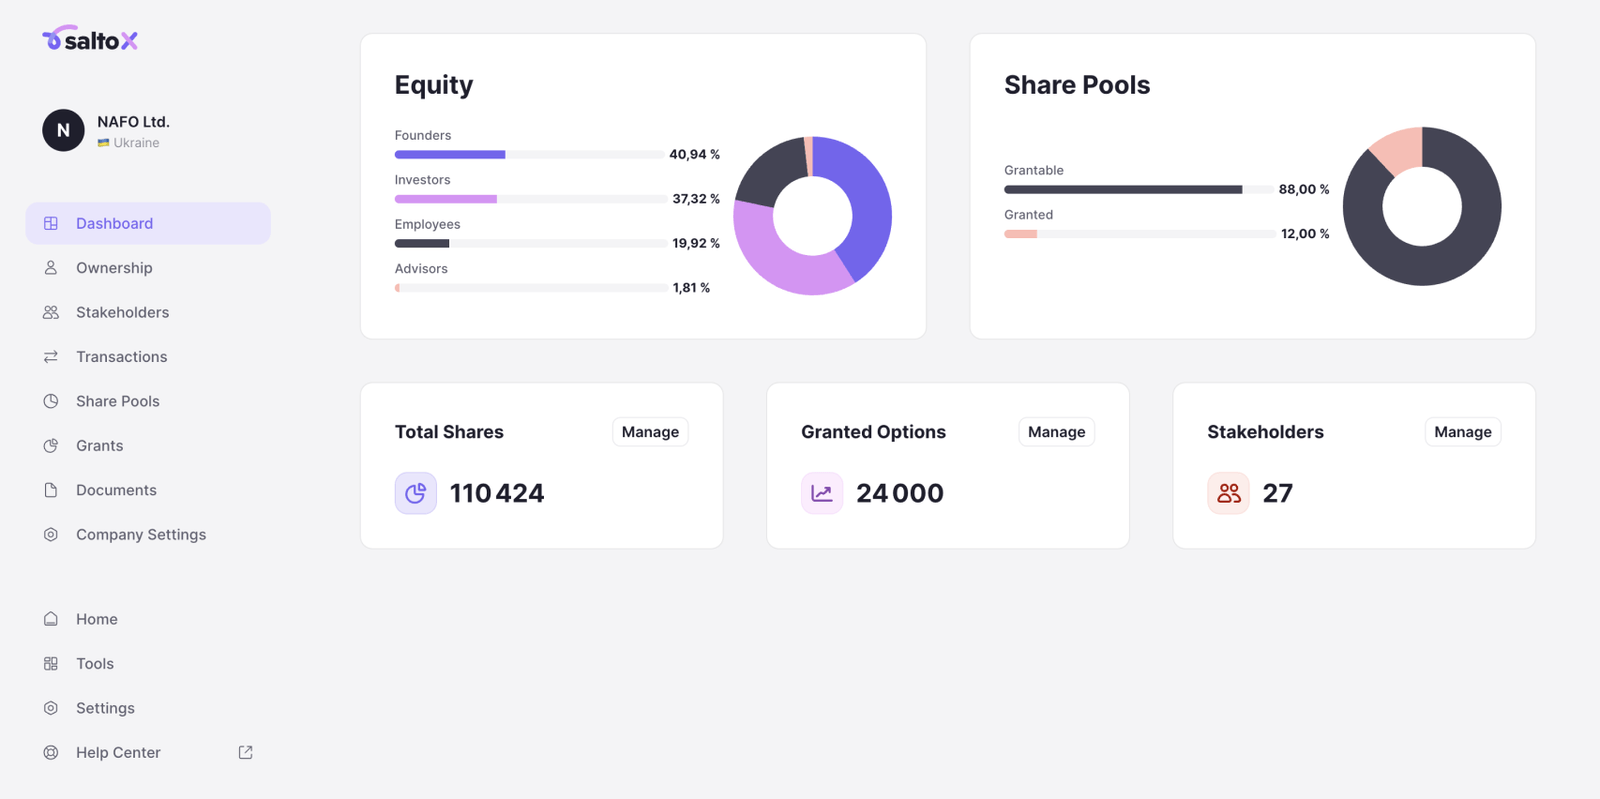
Task: Select the Tools grid icon near the bottom
Action: tap(50, 663)
